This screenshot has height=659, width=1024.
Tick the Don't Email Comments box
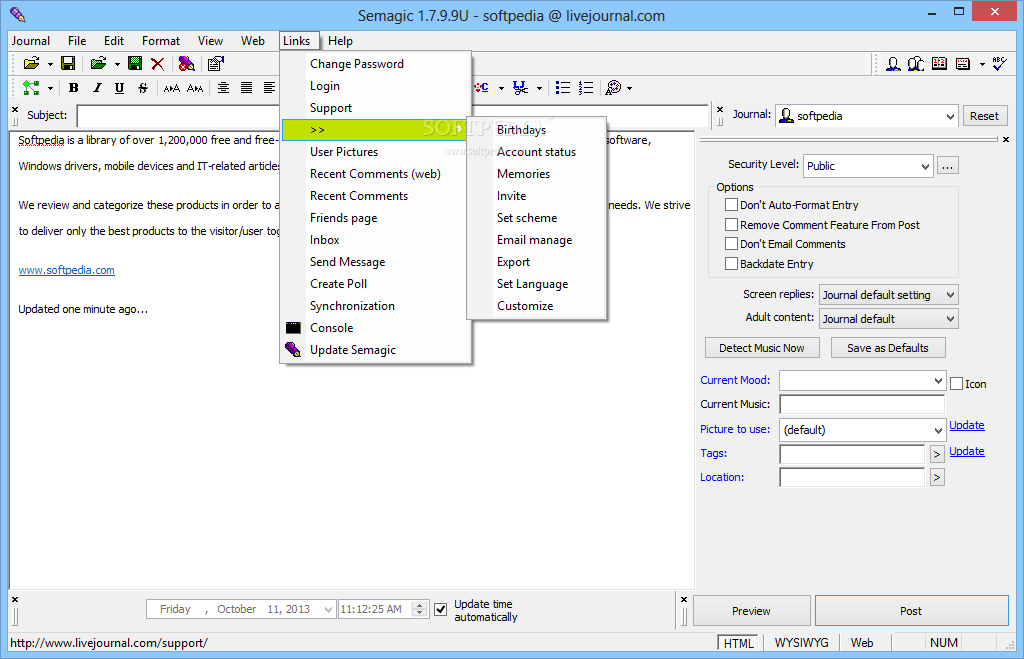click(x=731, y=244)
